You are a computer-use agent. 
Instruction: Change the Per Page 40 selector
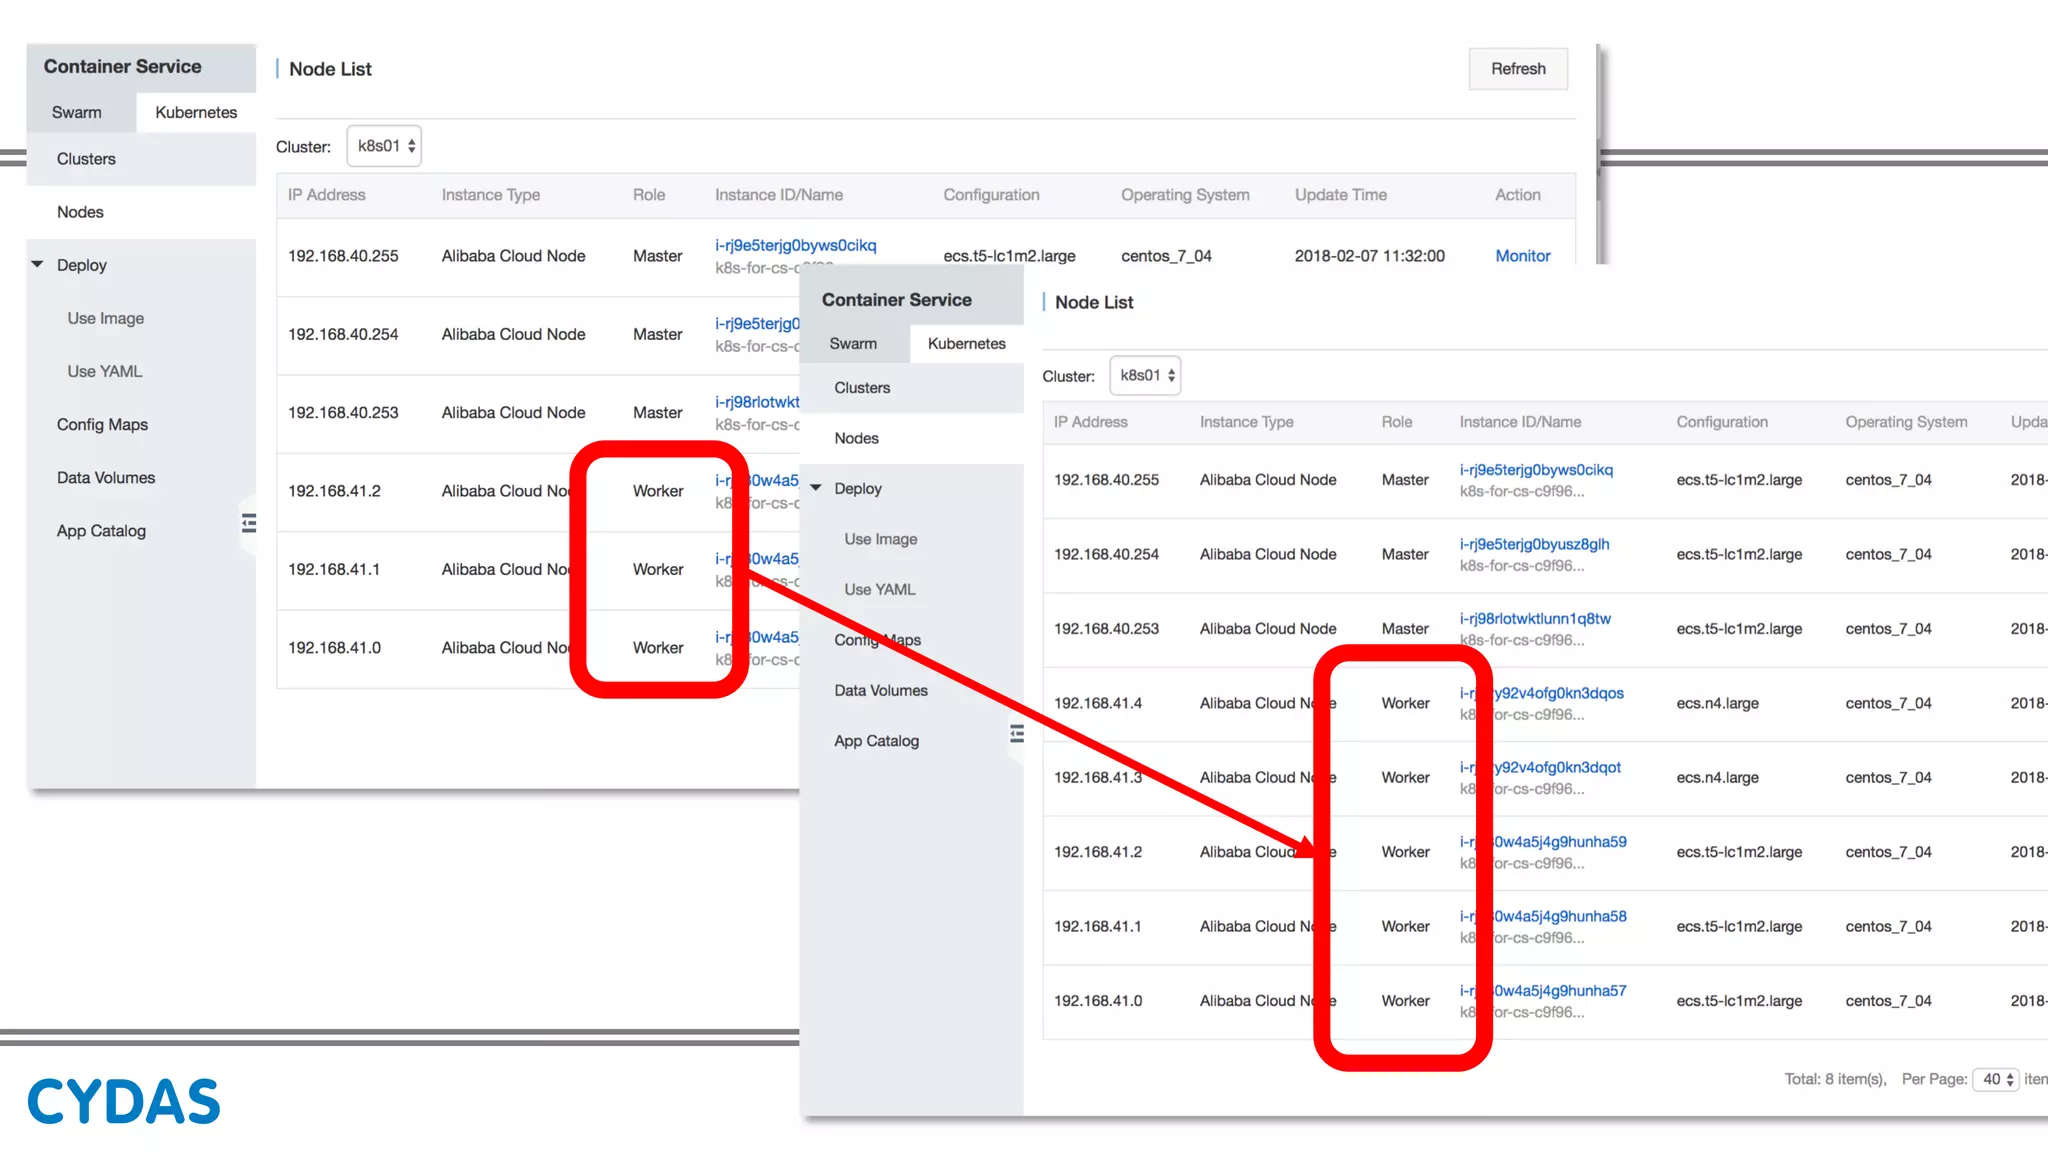tap(1997, 1079)
